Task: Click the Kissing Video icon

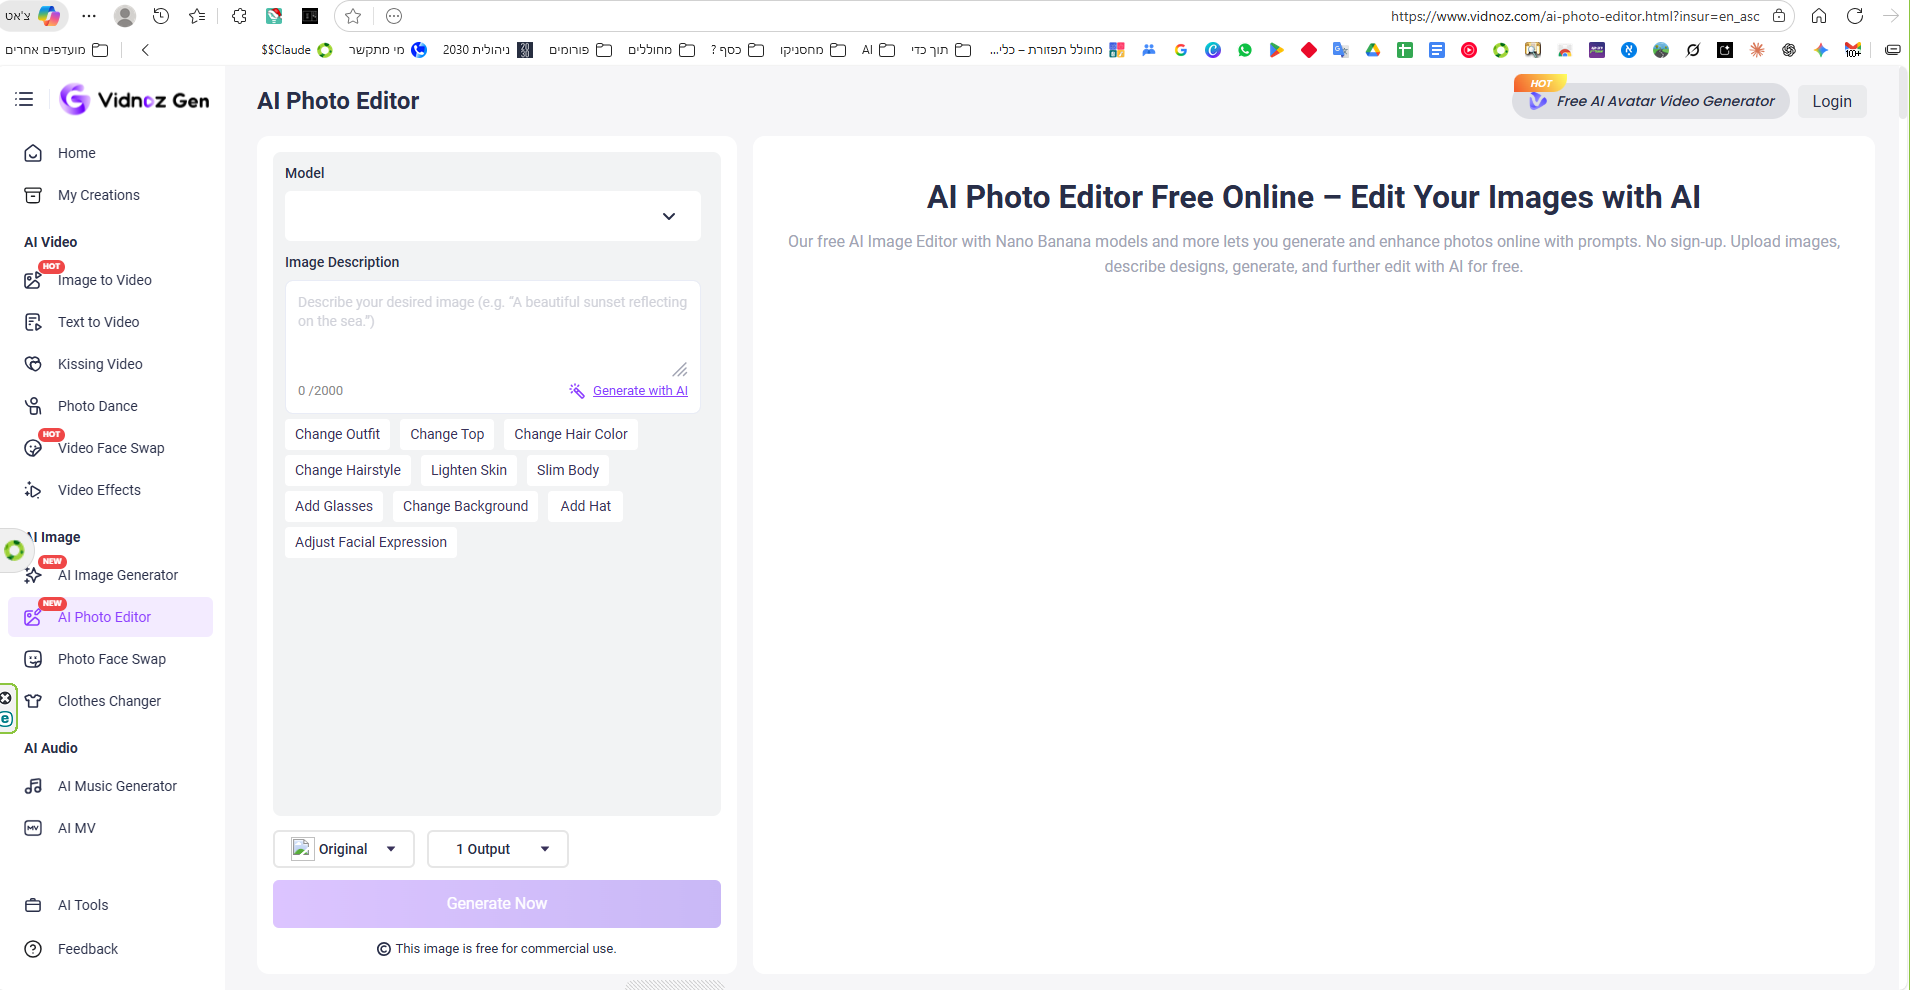Action: click(x=33, y=364)
